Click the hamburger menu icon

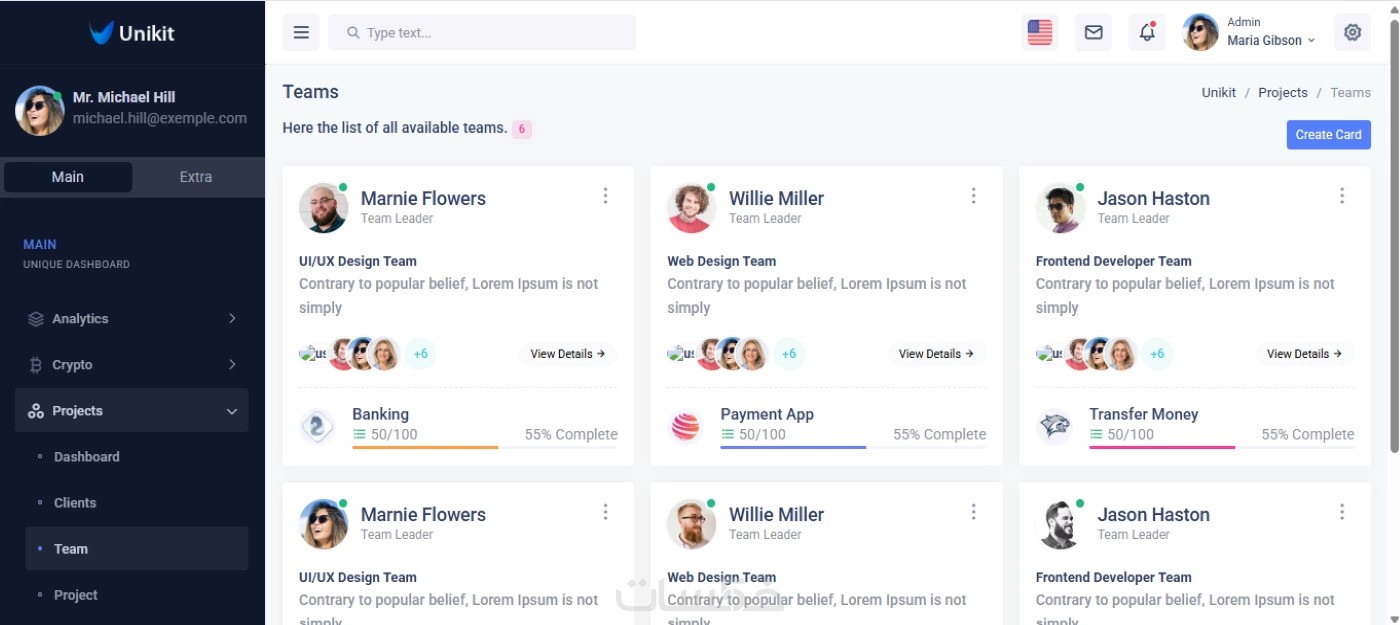[x=301, y=33]
